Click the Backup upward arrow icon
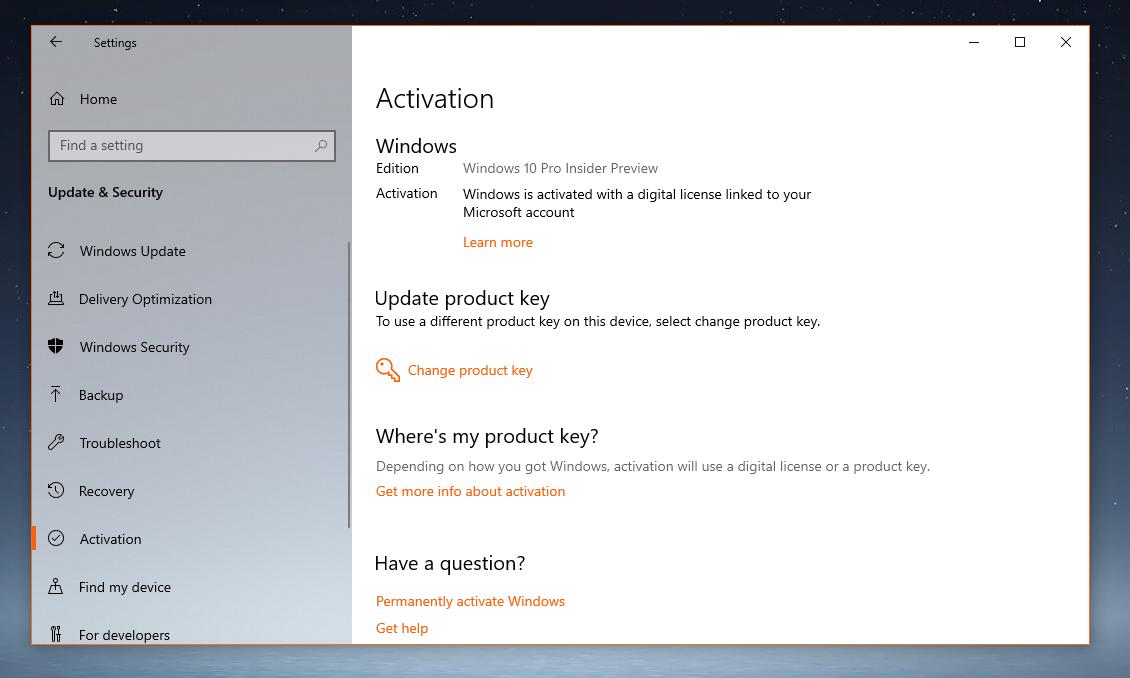This screenshot has height=678, width=1130. [x=55, y=394]
